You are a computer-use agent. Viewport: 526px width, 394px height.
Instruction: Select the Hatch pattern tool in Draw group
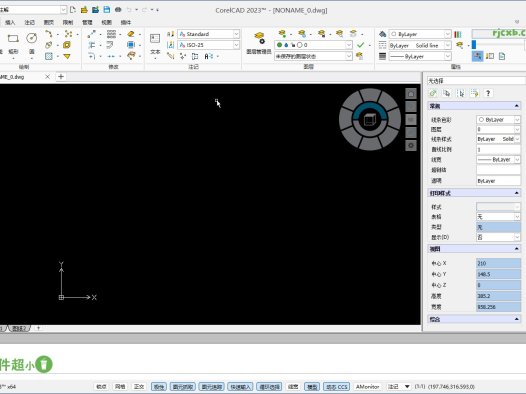pos(49,56)
